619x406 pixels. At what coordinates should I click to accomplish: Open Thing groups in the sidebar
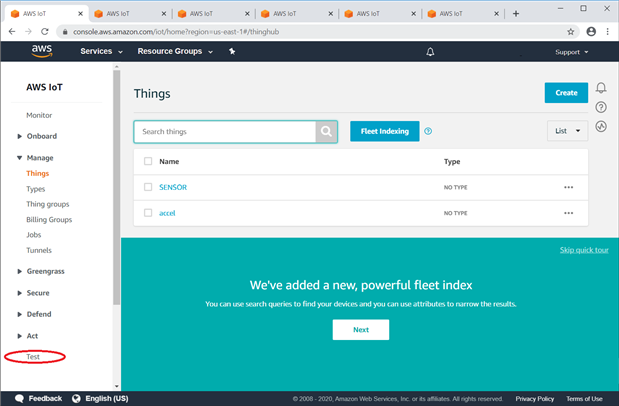pos(48,204)
